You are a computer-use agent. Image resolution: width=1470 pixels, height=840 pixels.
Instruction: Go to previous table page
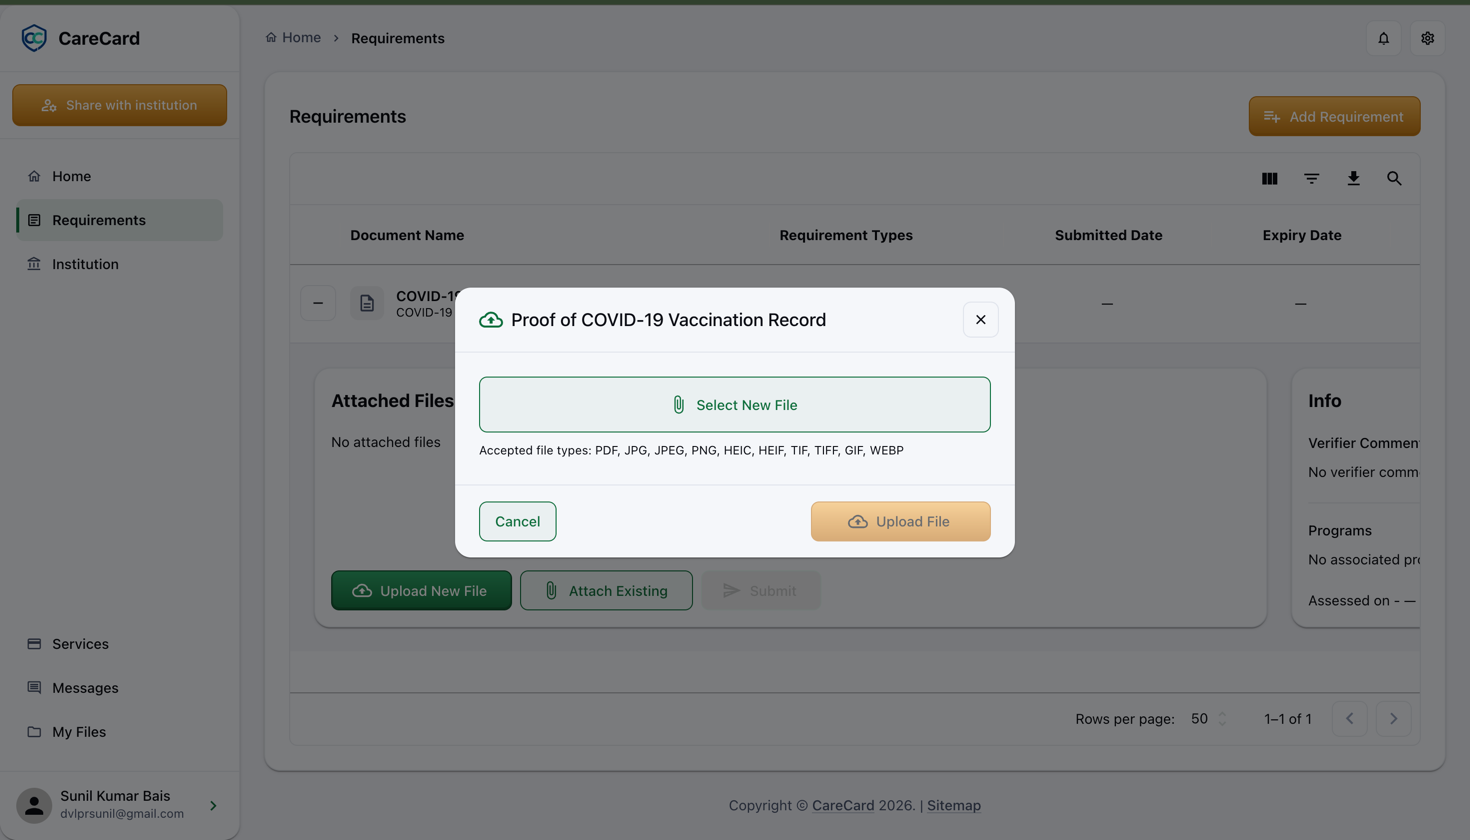point(1350,719)
